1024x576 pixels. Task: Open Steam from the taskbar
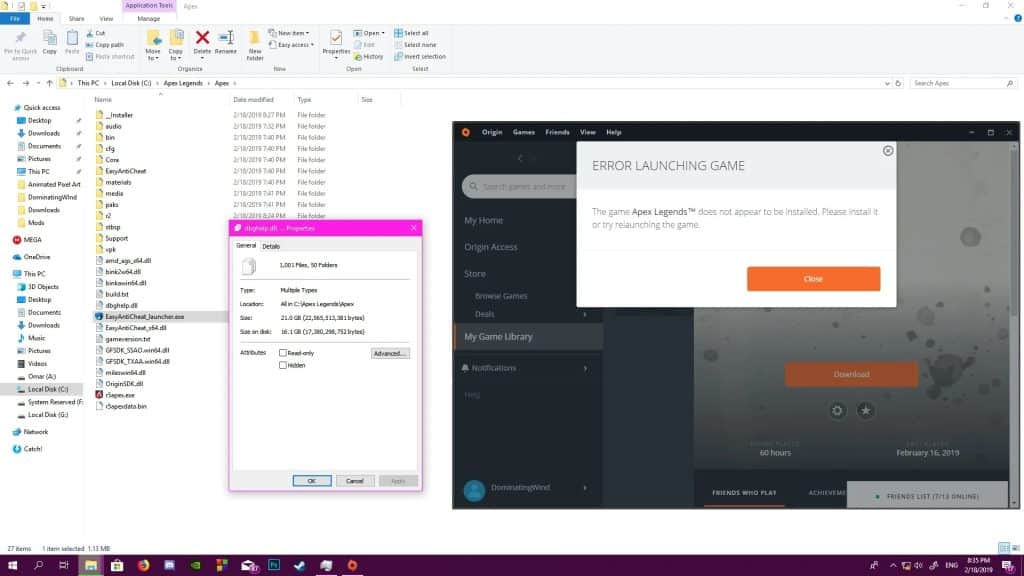tap(300, 566)
